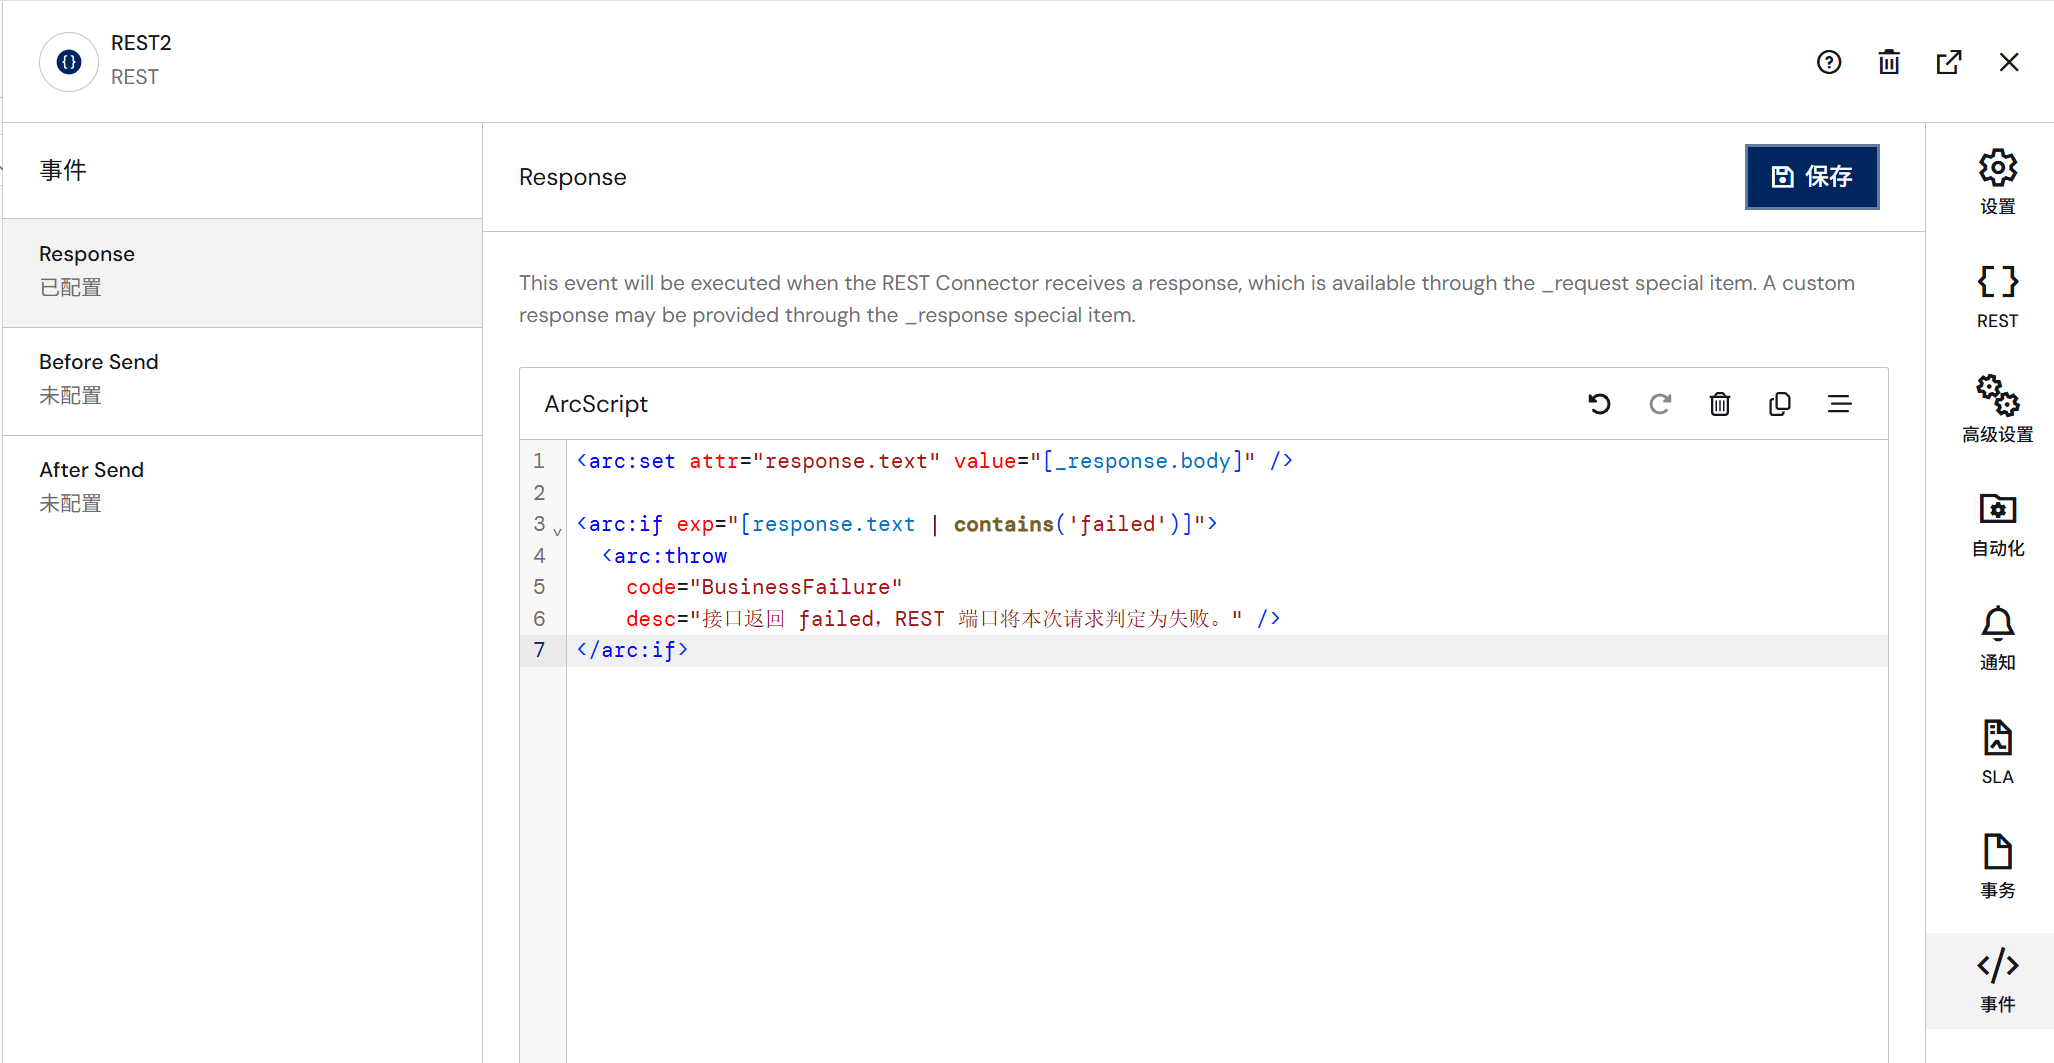Click the closing </arc:if> line
This screenshot has width=2054, height=1063.
632,650
